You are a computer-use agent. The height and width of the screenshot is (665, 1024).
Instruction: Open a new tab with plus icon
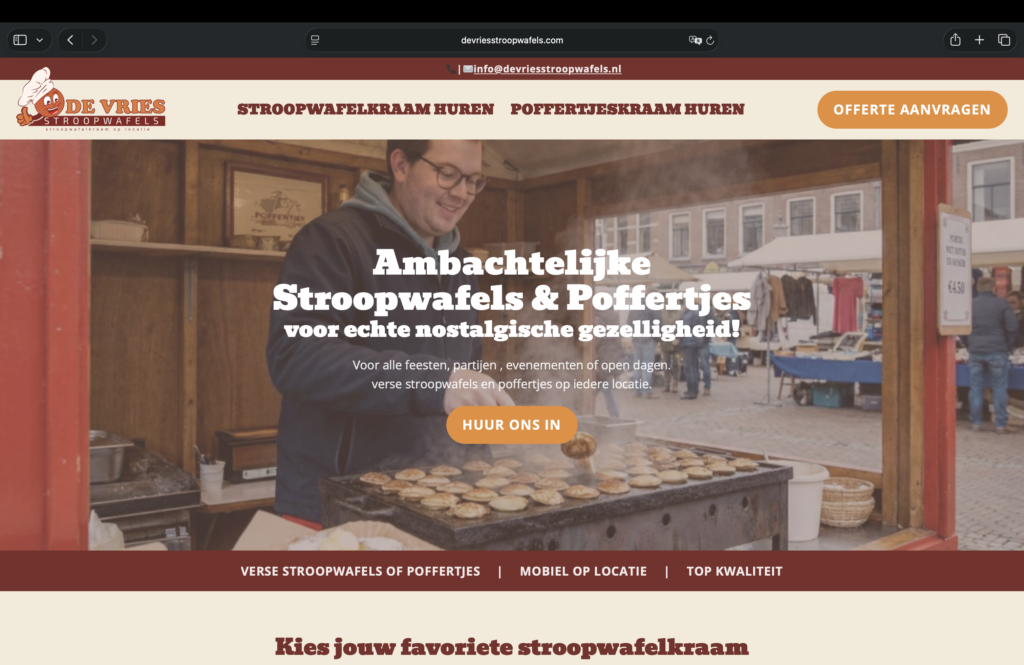coord(980,40)
